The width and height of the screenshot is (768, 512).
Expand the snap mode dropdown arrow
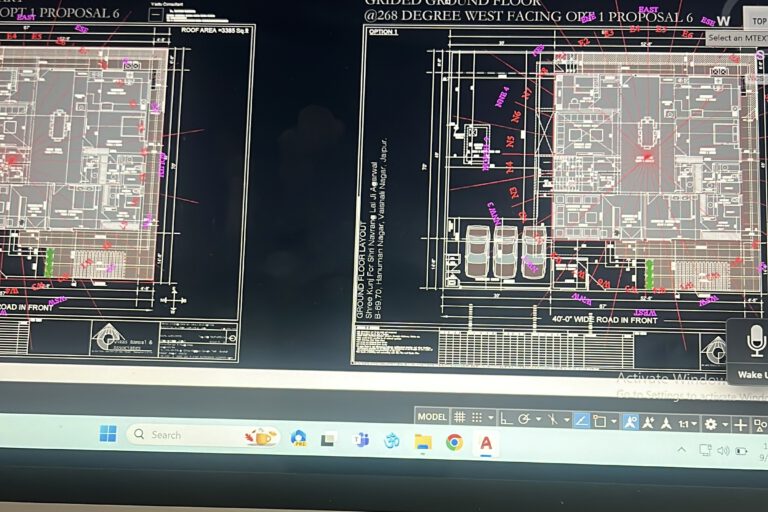(490, 418)
